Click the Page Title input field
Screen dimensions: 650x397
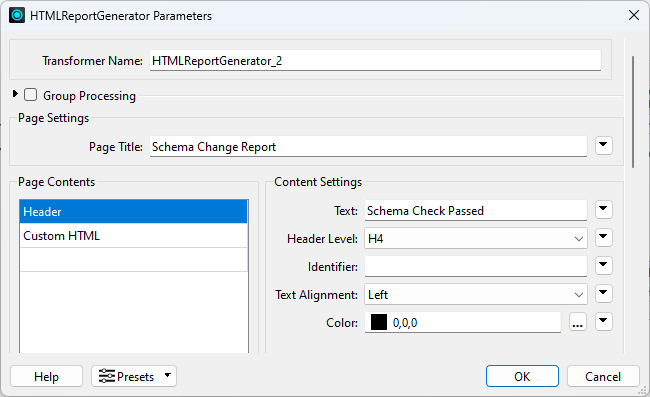tap(368, 146)
